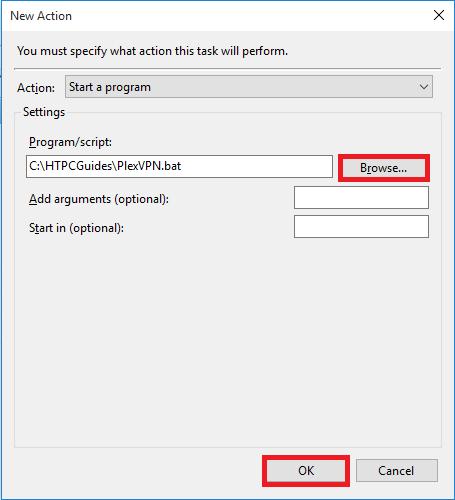The width and height of the screenshot is (455, 500).
Task: Focus the Start in (optional) text box
Action: (x=361, y=227)
